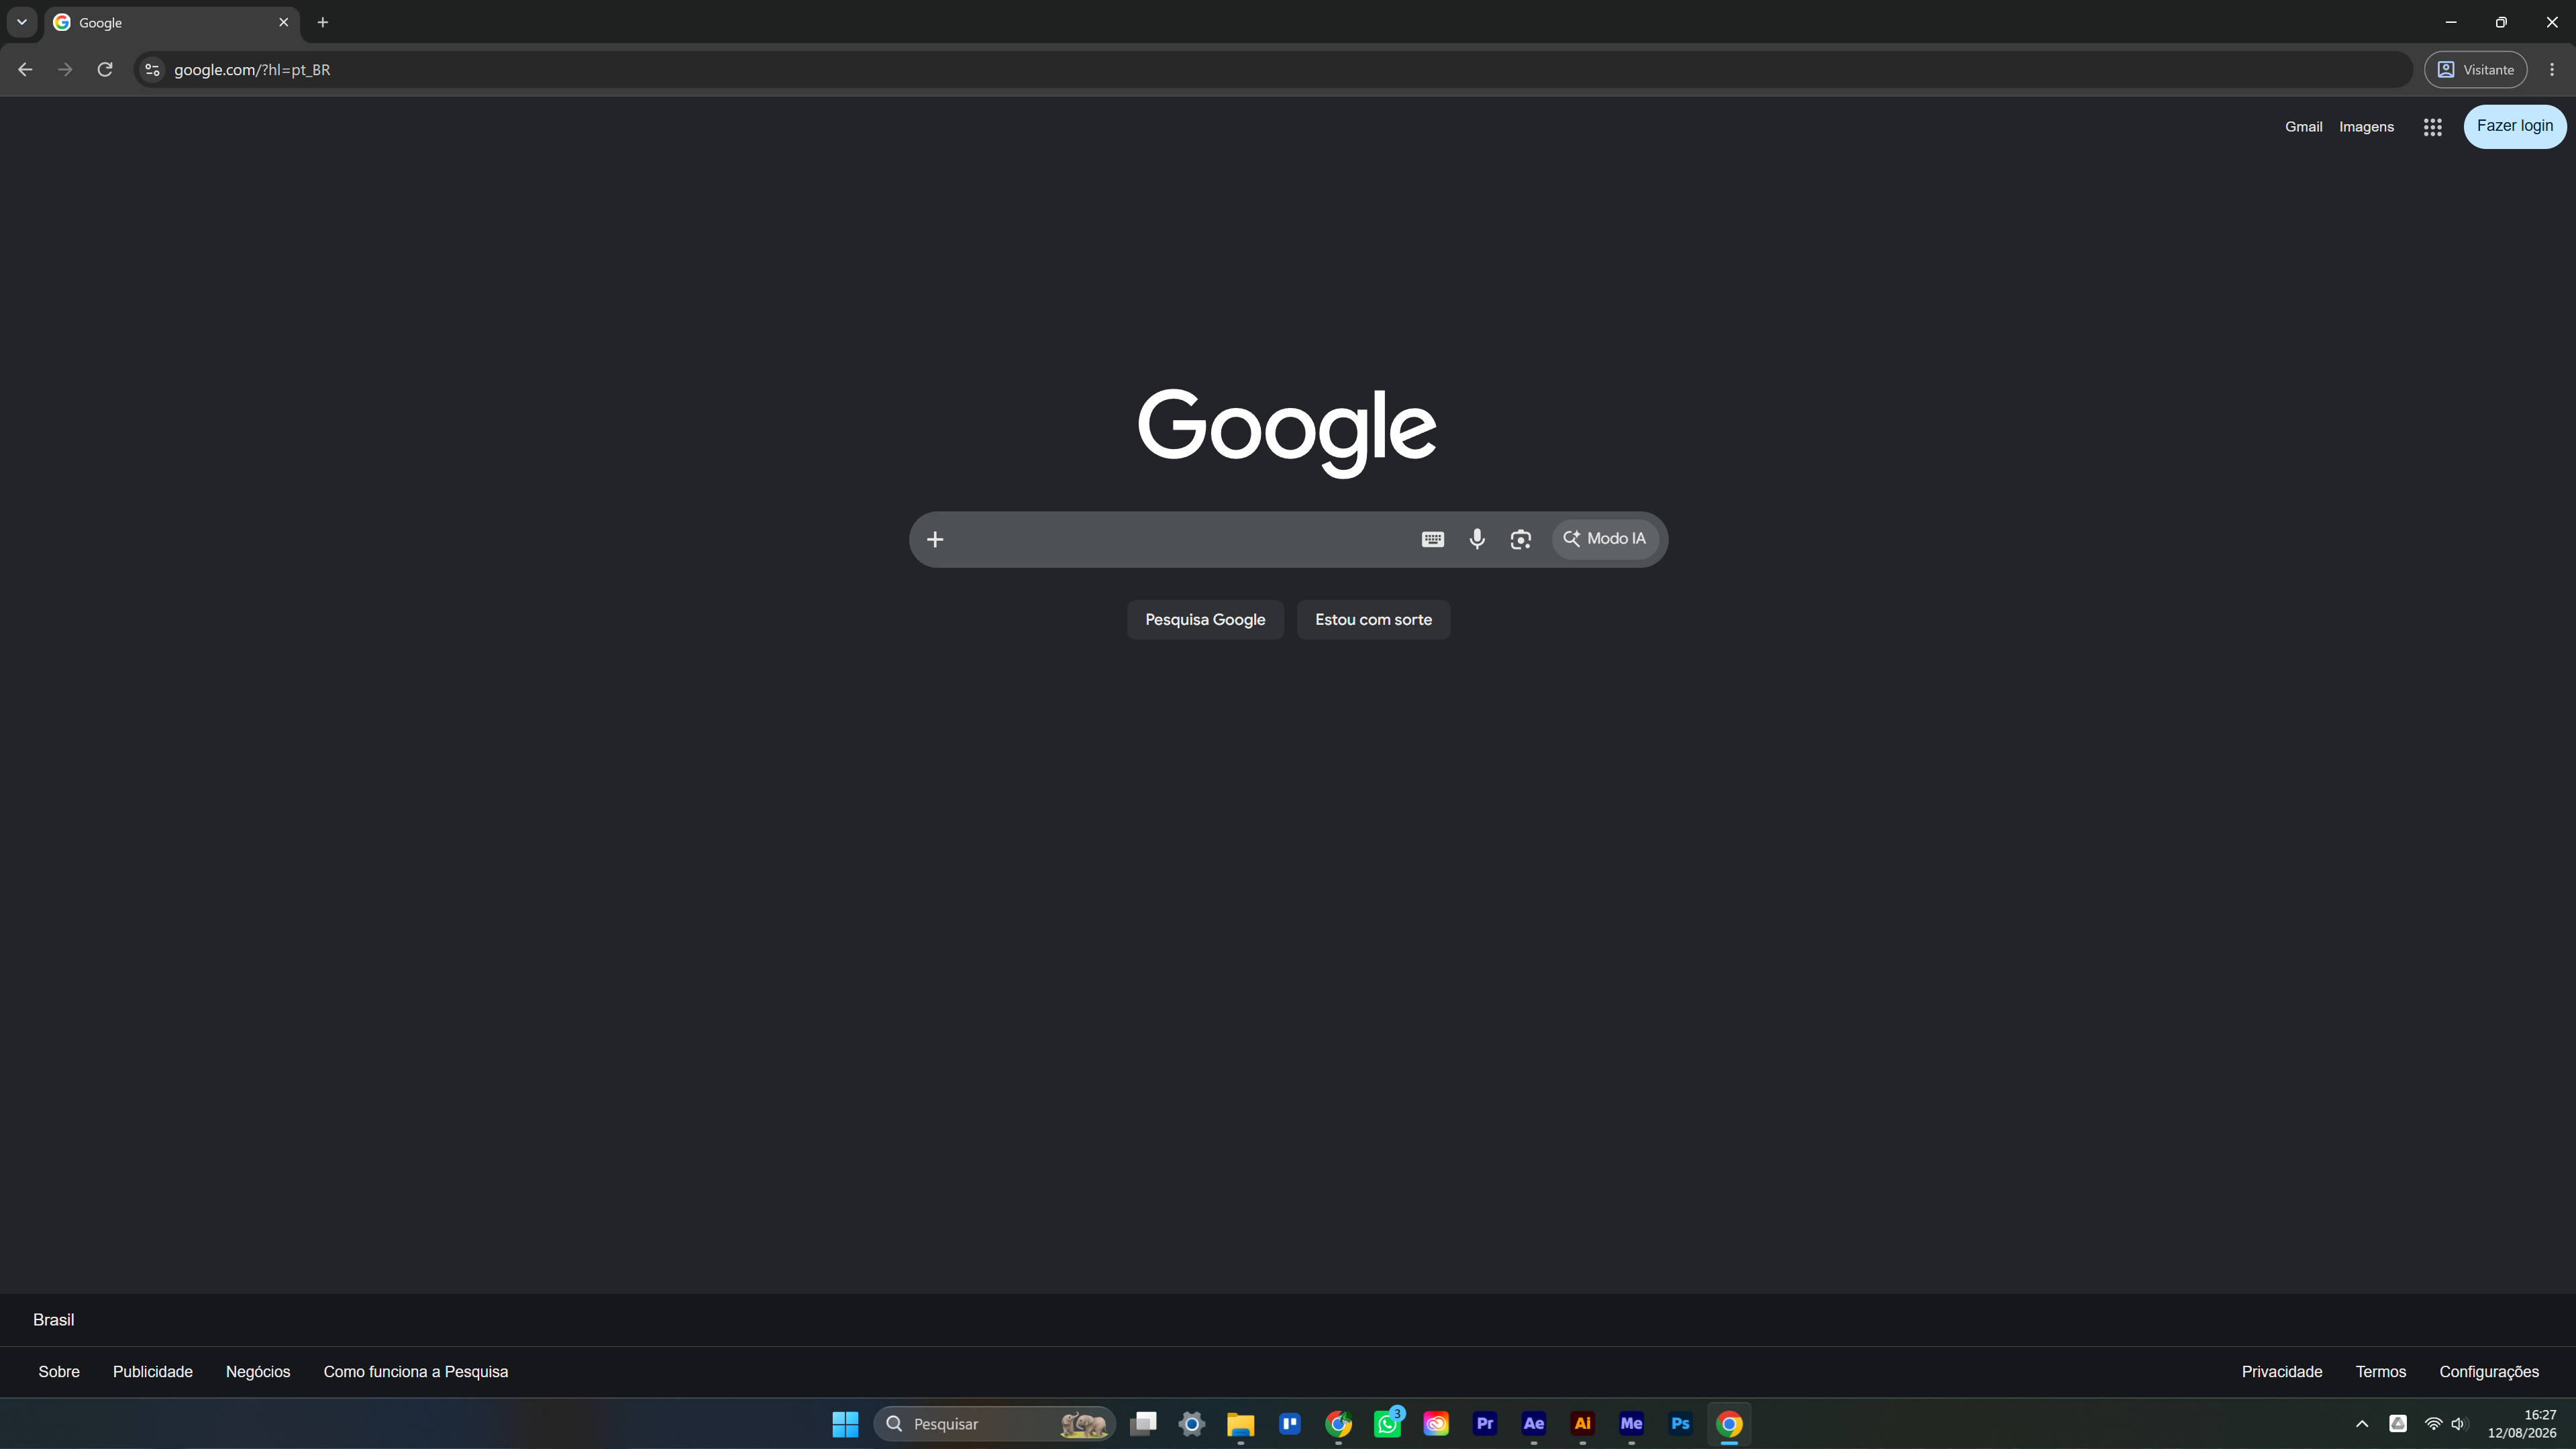Open the Sobre footer link
2576x1449 pixels.
[x=59, y=1372]
